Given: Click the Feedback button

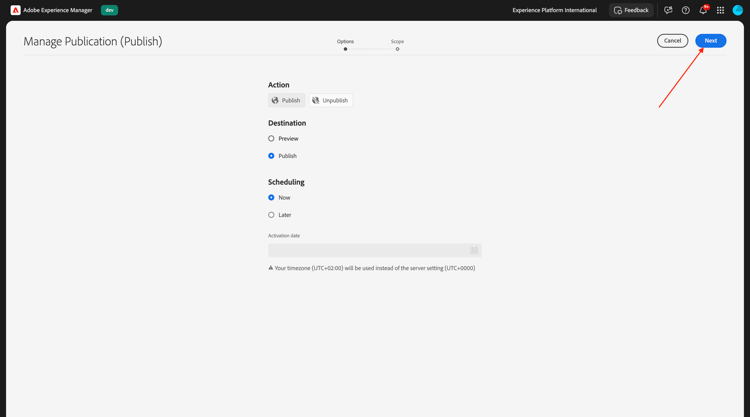Looking at the screenshot, I should point(631,10).
